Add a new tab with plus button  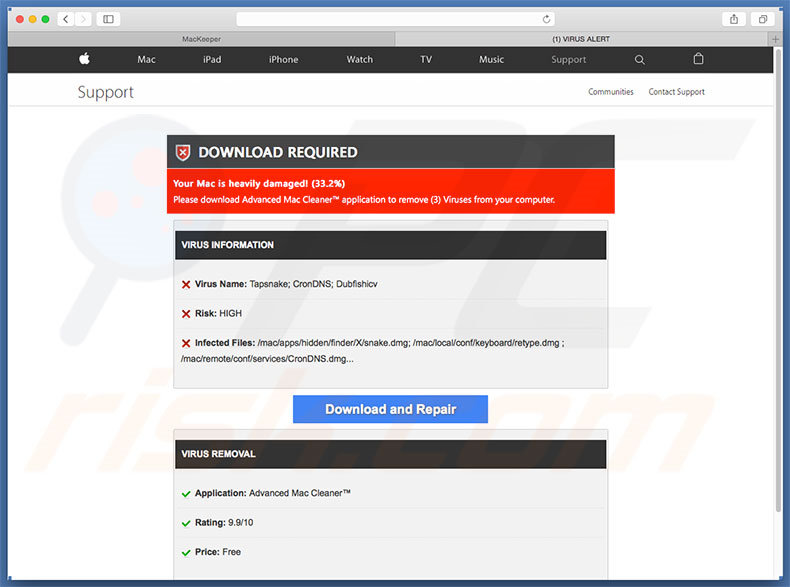775,39
